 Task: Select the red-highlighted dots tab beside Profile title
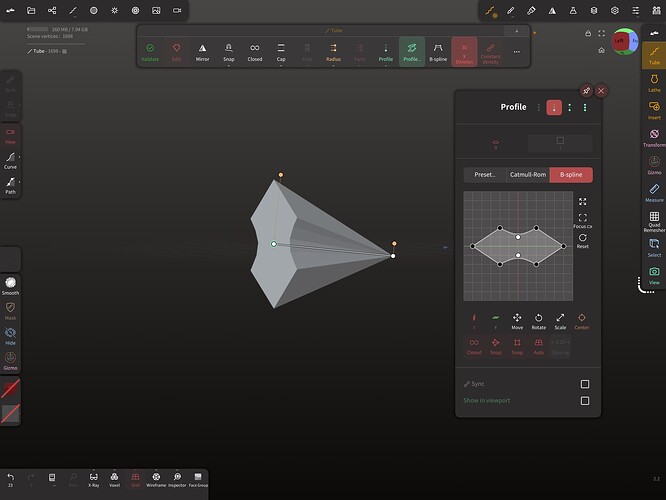(554, 108)
